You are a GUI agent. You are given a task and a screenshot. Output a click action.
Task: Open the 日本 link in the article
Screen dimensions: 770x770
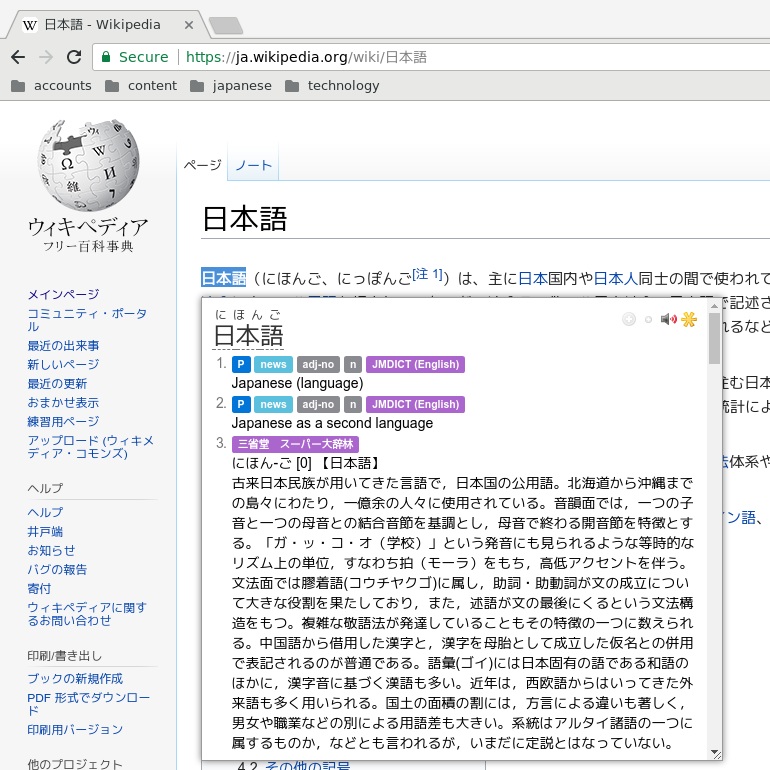pyautogui.click(x=533, y=278)
